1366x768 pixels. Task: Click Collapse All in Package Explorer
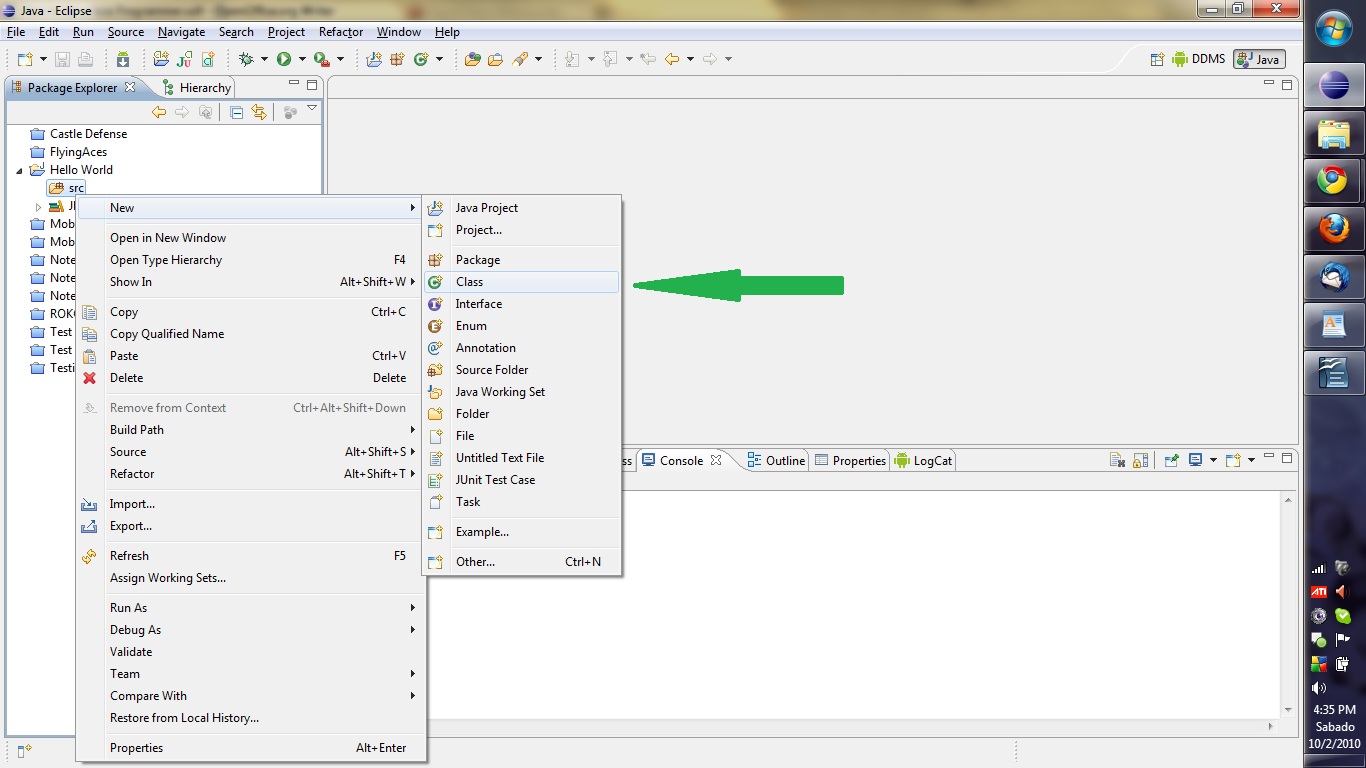pos(237,112)
